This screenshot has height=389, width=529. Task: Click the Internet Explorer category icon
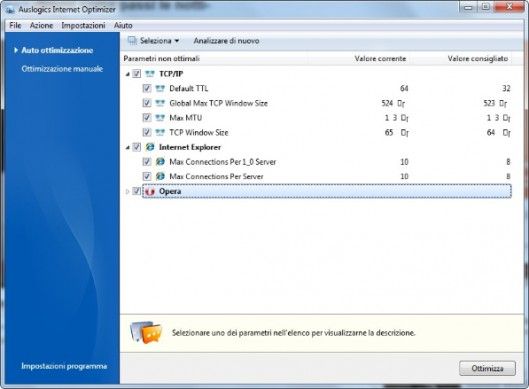point(149,147)
